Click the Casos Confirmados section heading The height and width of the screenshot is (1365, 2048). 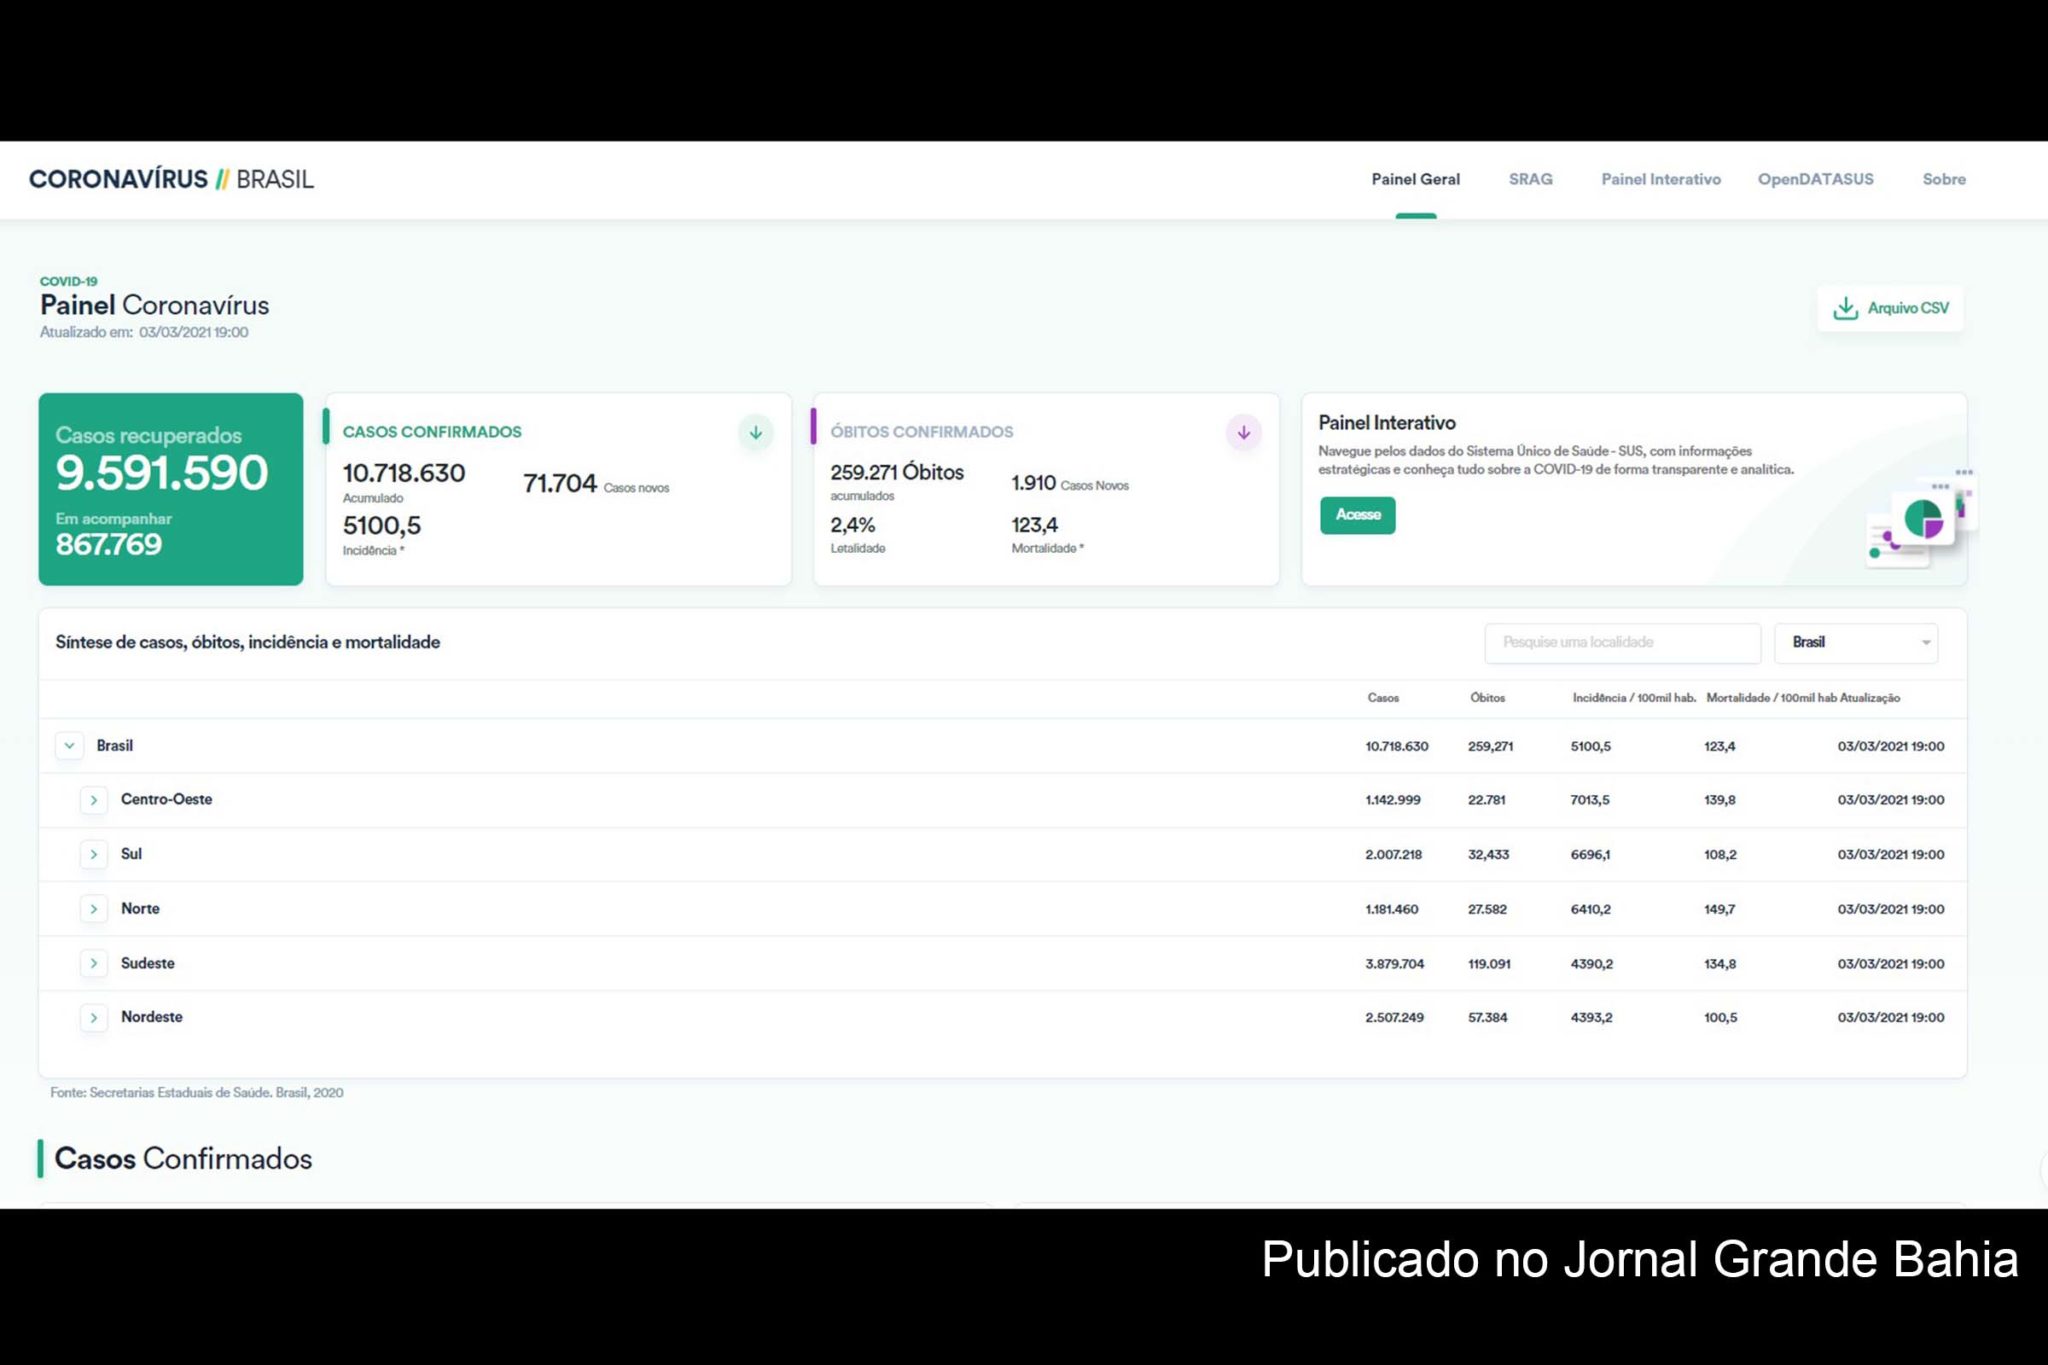183,1159
